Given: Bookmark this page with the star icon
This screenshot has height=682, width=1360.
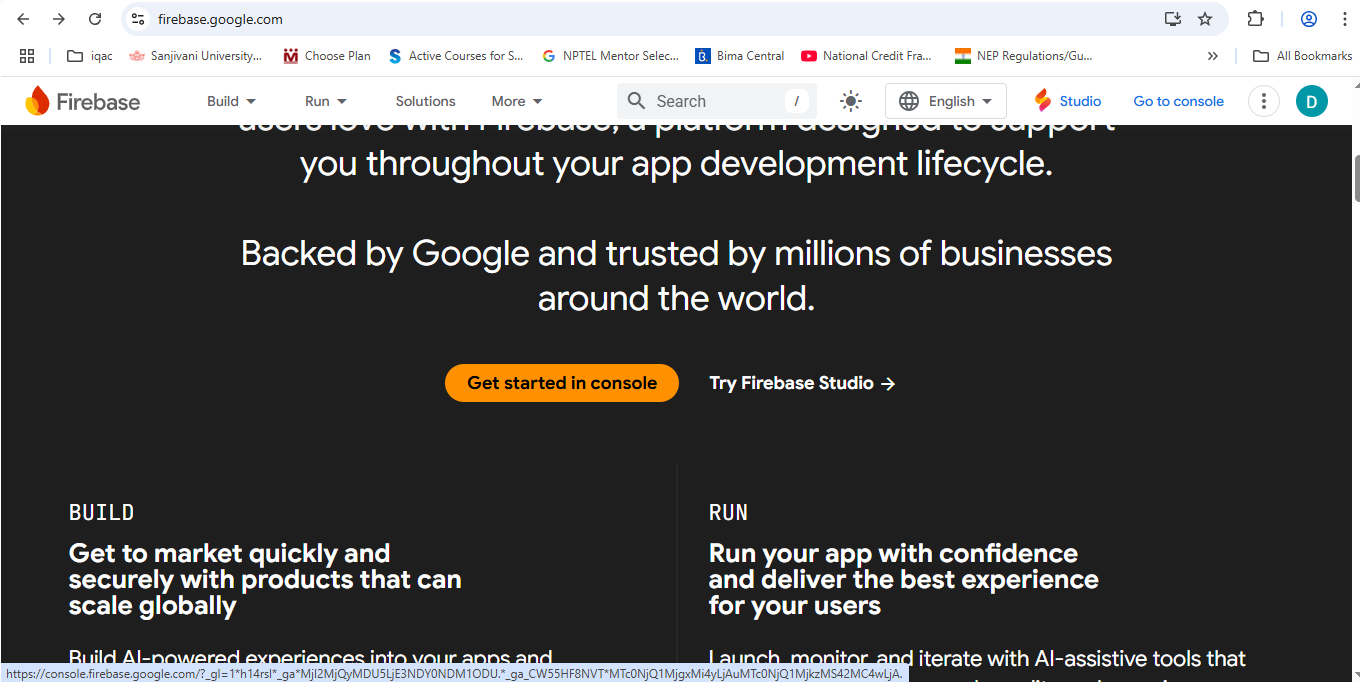Looking at the screenshot, I should click(x=1205, y=19).
